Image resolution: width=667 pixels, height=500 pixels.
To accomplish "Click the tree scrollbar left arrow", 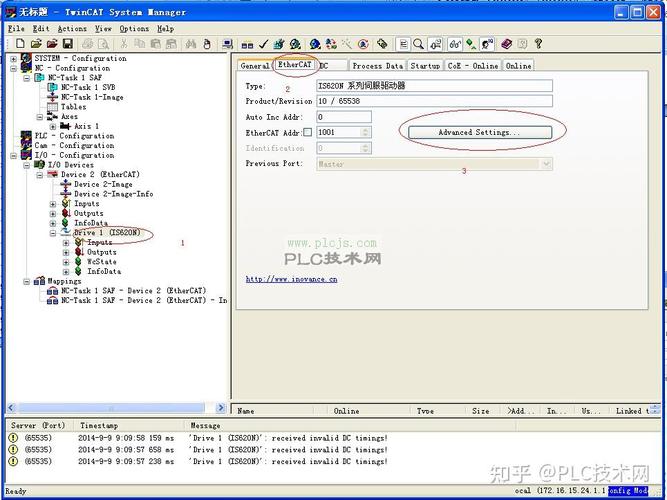I will pos(11,408).
